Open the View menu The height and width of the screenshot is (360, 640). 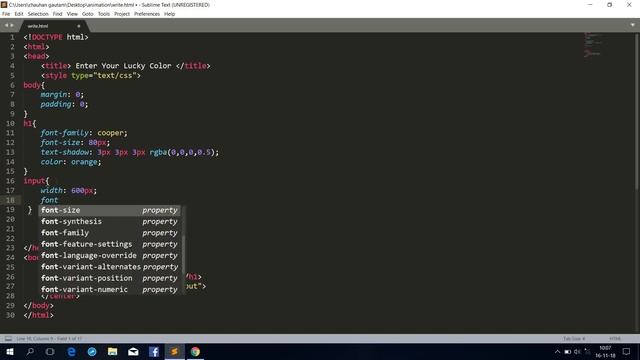tap(72, 14)
